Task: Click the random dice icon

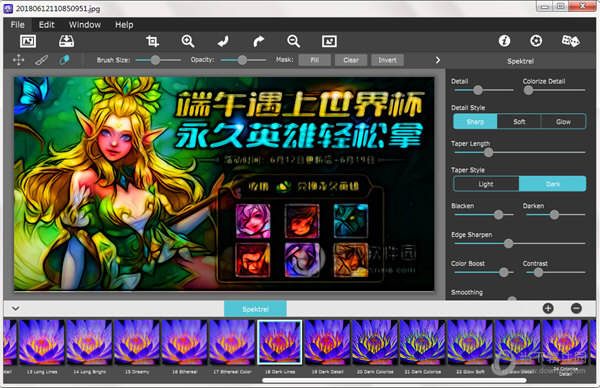Action: [570, 41]
